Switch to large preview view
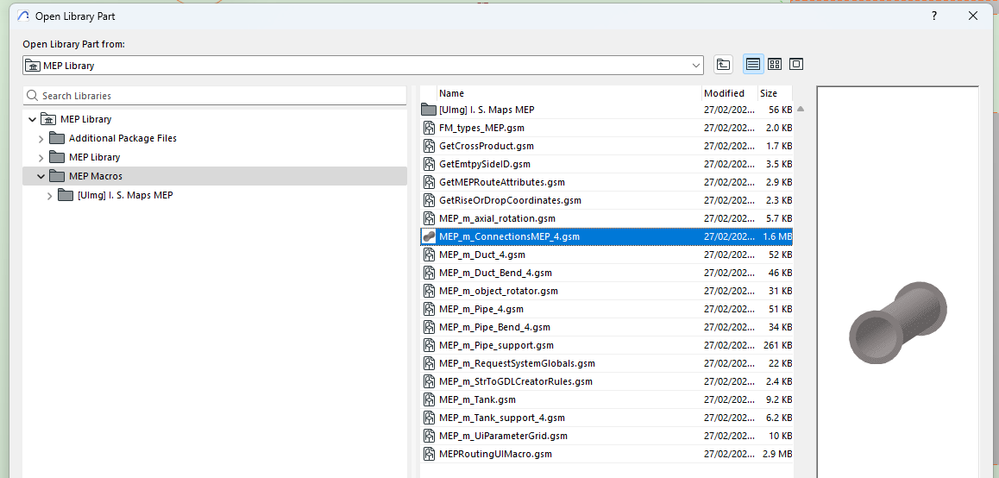This screenshot has width=999, height=478. tap(796, 64)
